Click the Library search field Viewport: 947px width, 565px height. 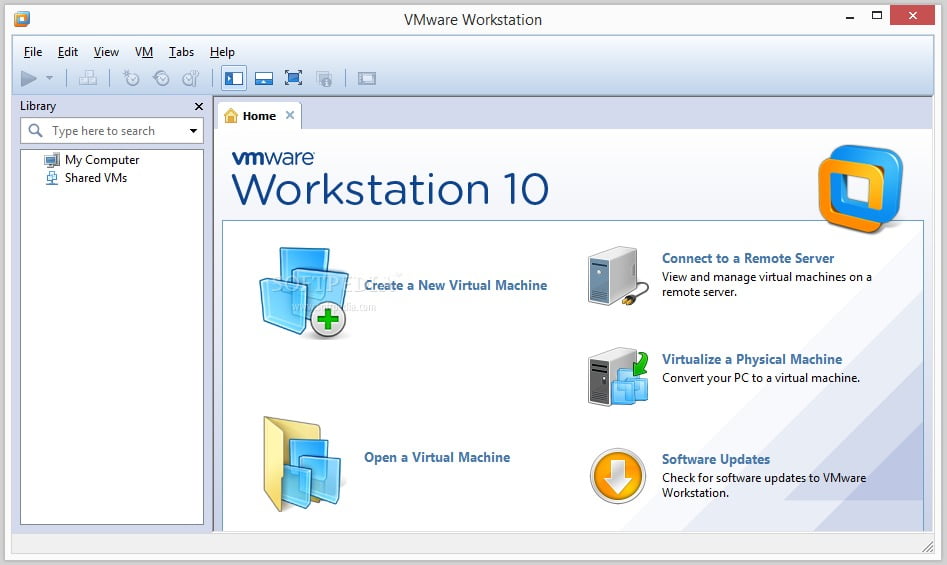pos(112,131)
